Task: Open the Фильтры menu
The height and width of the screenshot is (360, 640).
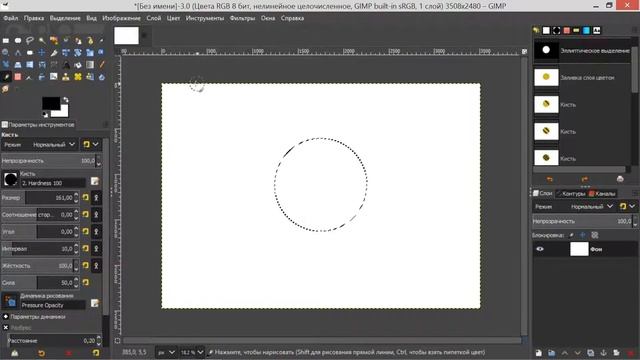Action: click(242, 18)
